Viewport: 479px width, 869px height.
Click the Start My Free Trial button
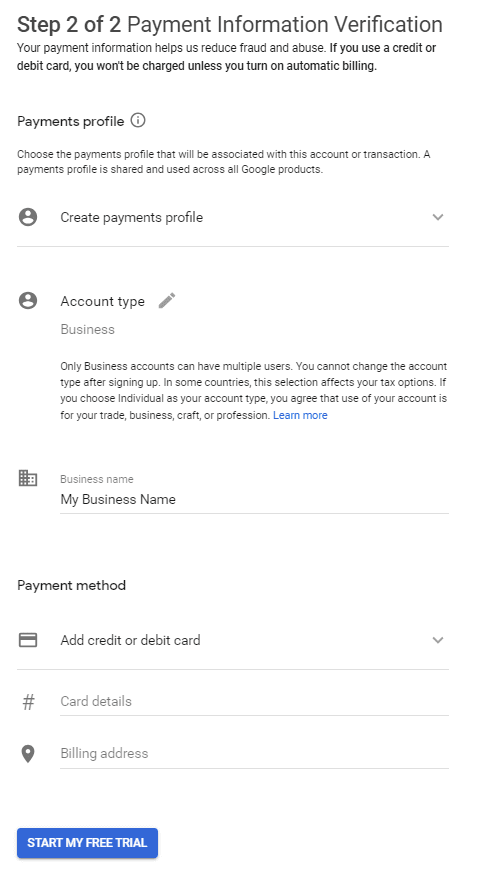[87, 843]
